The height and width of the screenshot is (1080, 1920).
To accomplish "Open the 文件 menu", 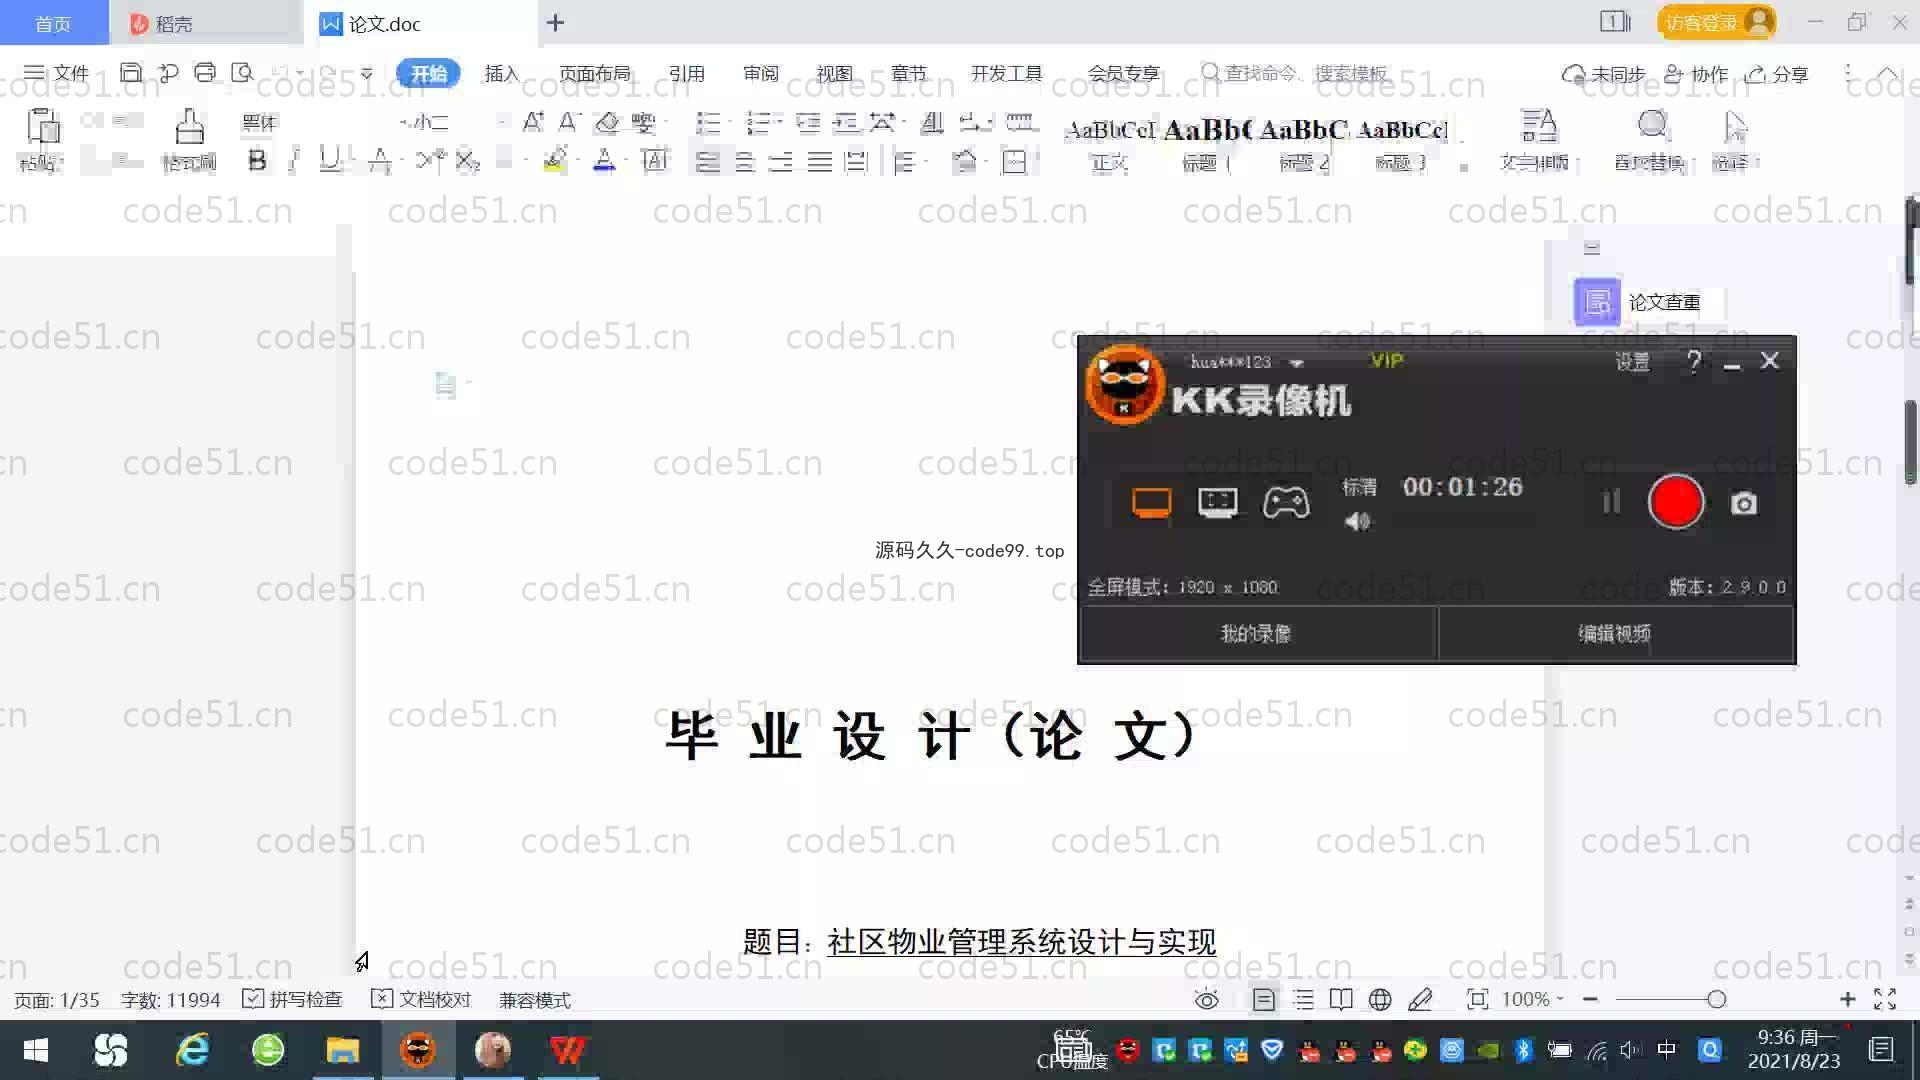I will coord(57,73).
